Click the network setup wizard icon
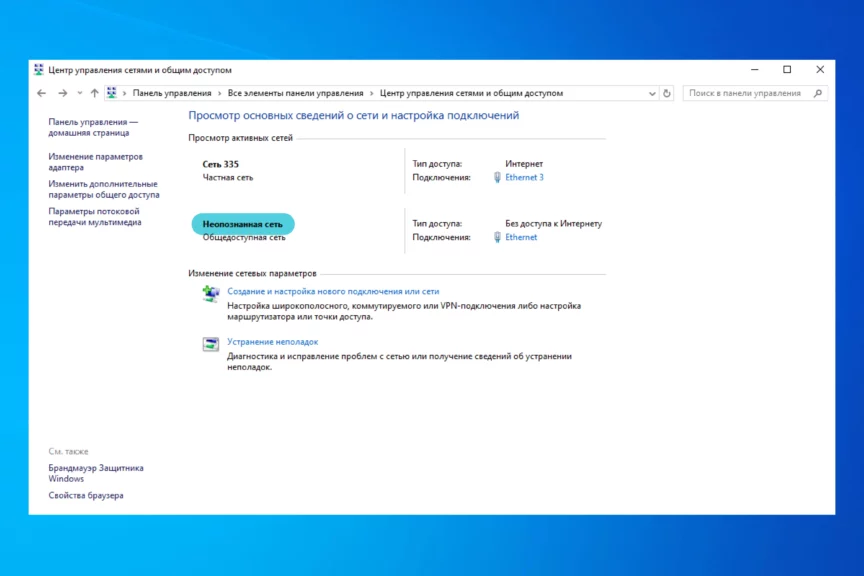 [x=210, y=293]
